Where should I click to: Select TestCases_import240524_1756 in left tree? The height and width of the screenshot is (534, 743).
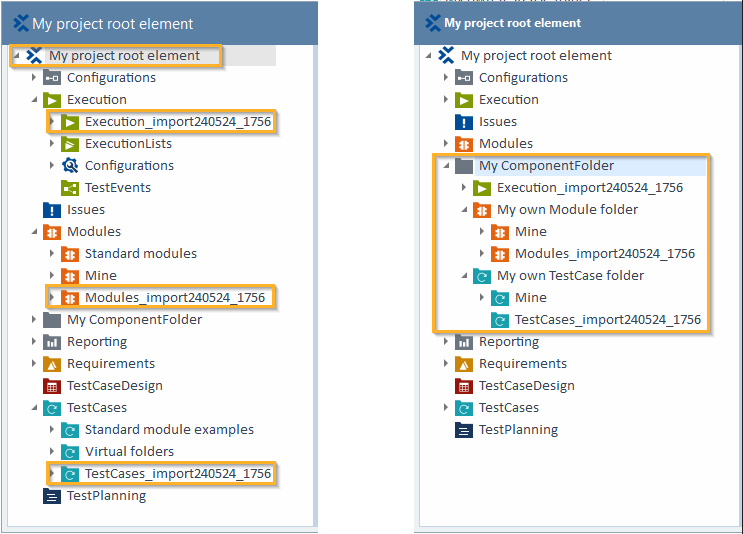click(177, 474)
